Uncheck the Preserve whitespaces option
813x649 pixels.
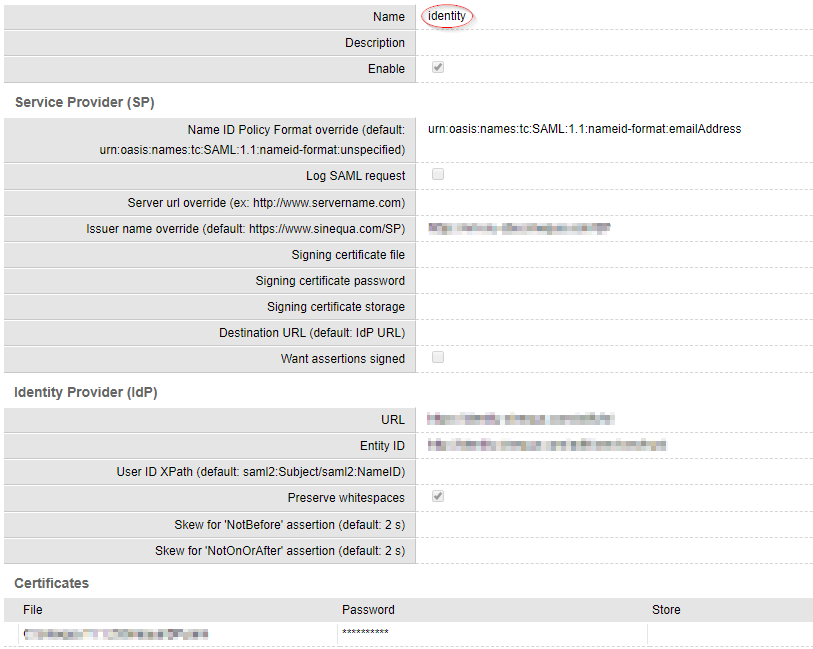(436, 497)
